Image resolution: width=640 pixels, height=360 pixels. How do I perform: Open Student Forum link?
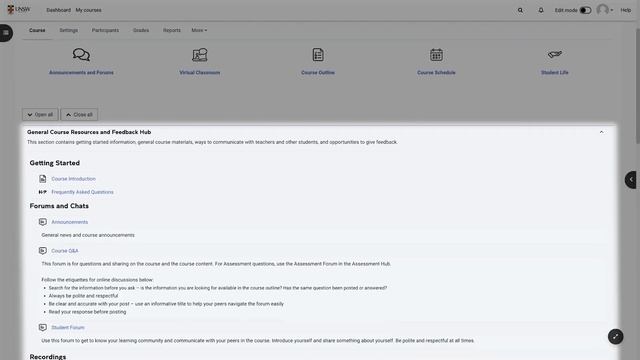(x=68, y=327)
